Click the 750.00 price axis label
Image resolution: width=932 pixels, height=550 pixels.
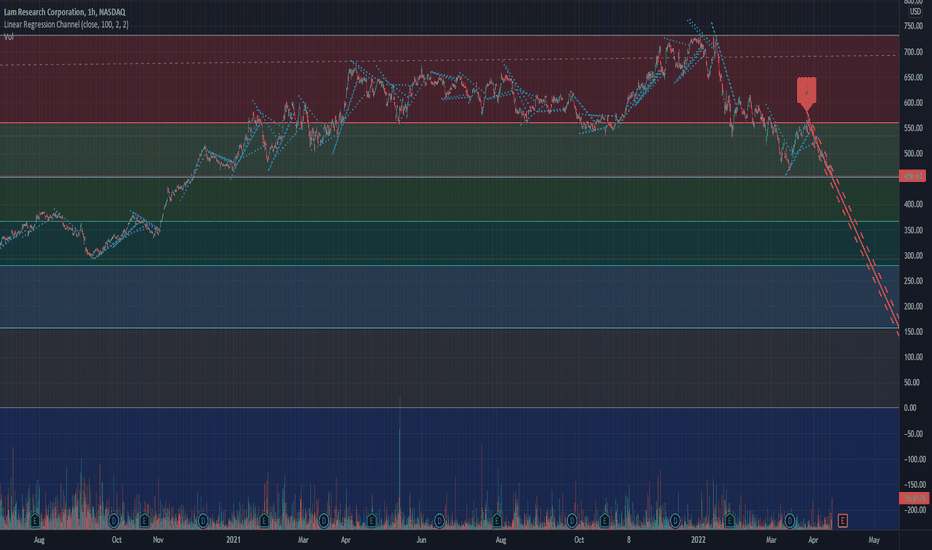913,26
